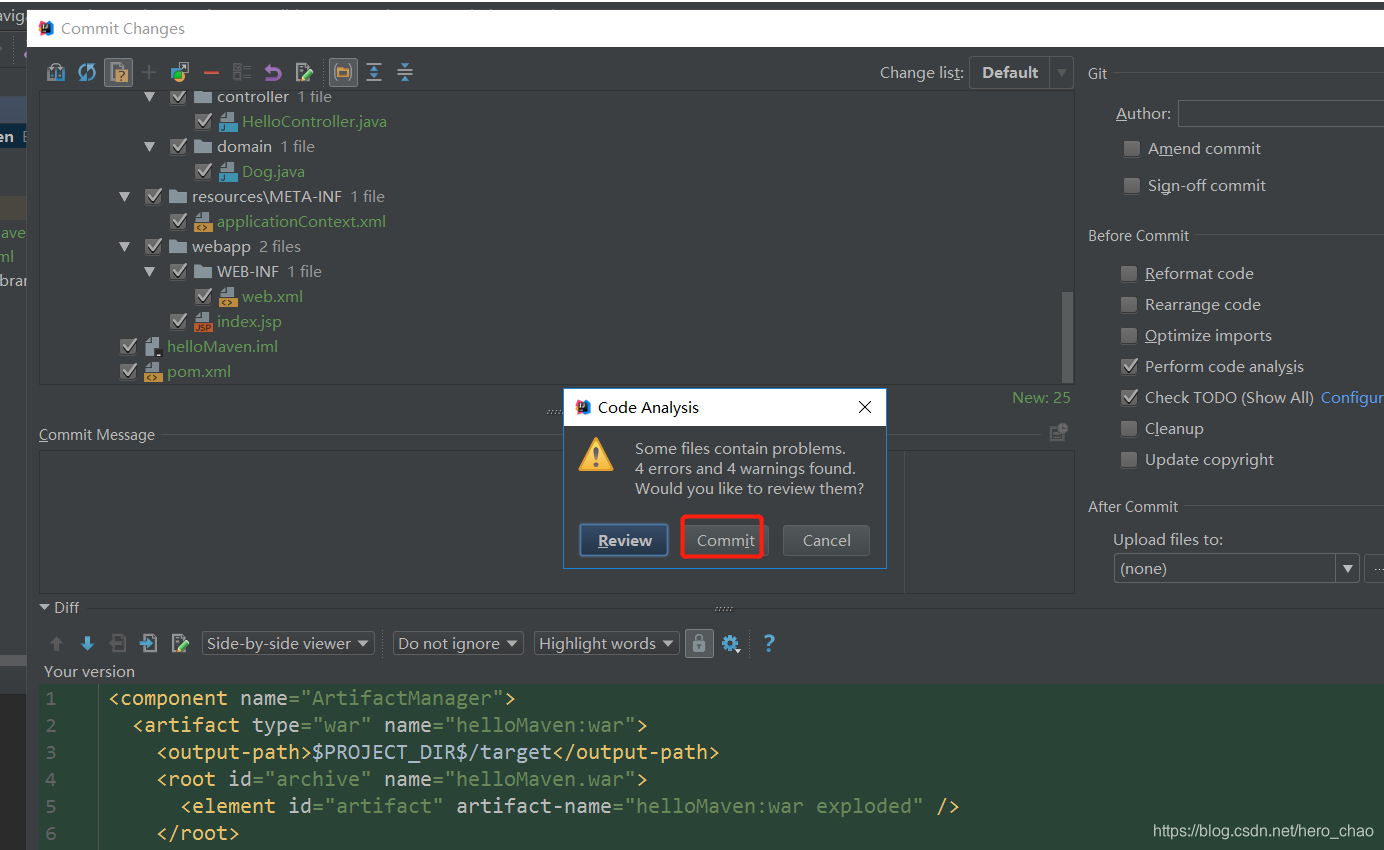Enable the Amend commit checkbox
Image resolution: width=1384 pixels, height=850 pixels.
click(1132, 148)
